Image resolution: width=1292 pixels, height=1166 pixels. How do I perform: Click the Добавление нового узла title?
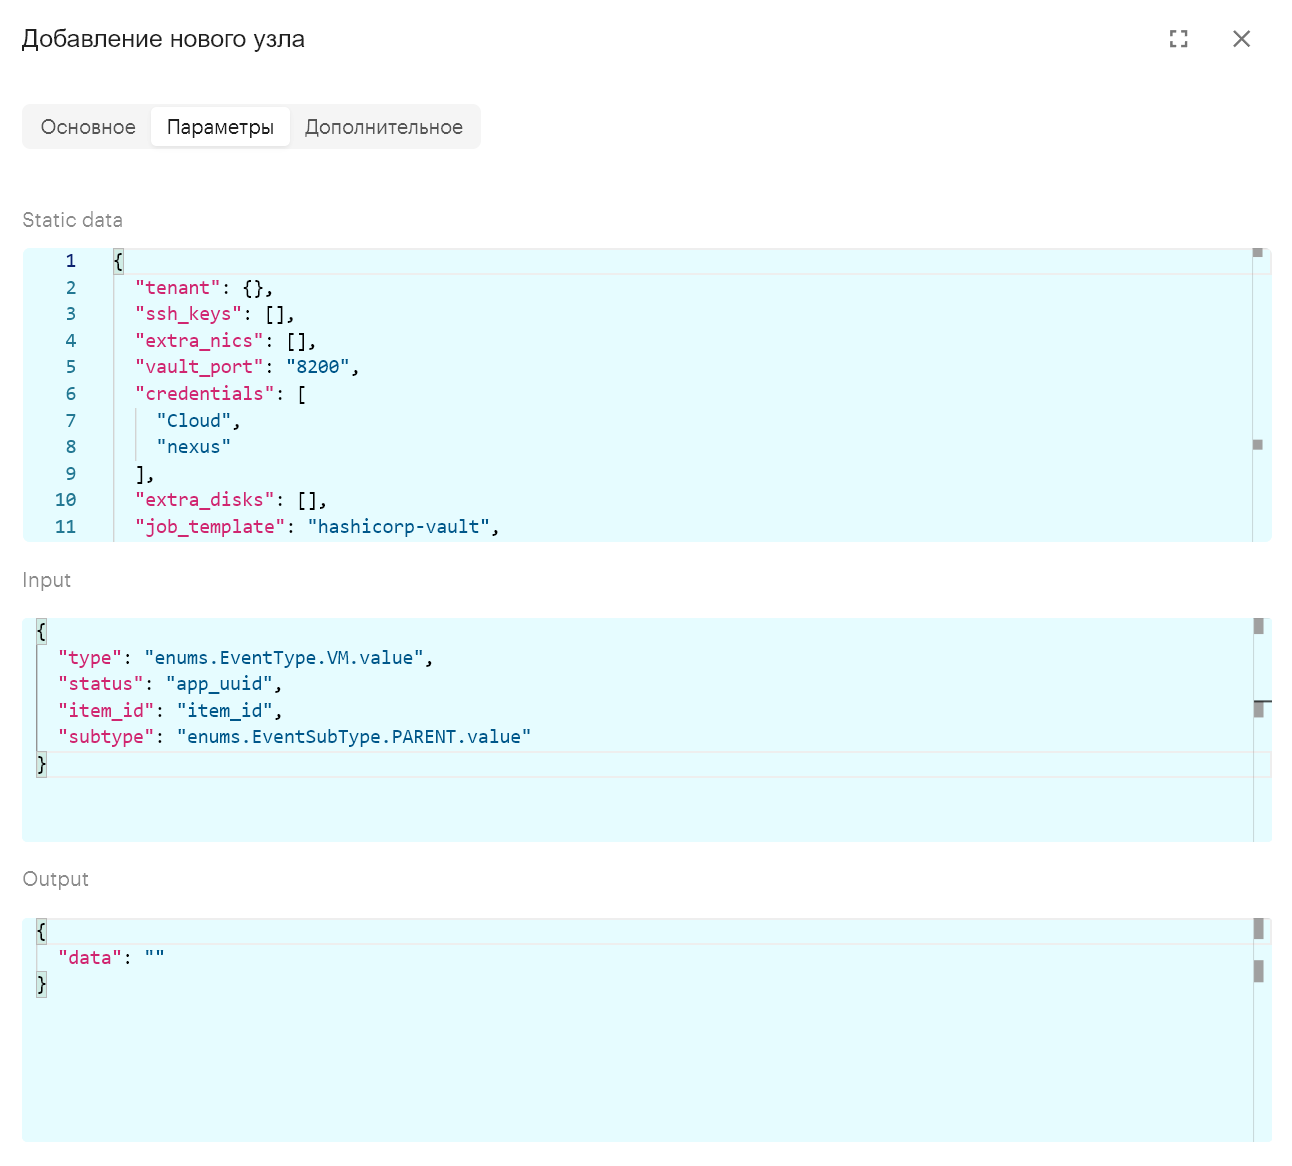[x=163, y=39]
